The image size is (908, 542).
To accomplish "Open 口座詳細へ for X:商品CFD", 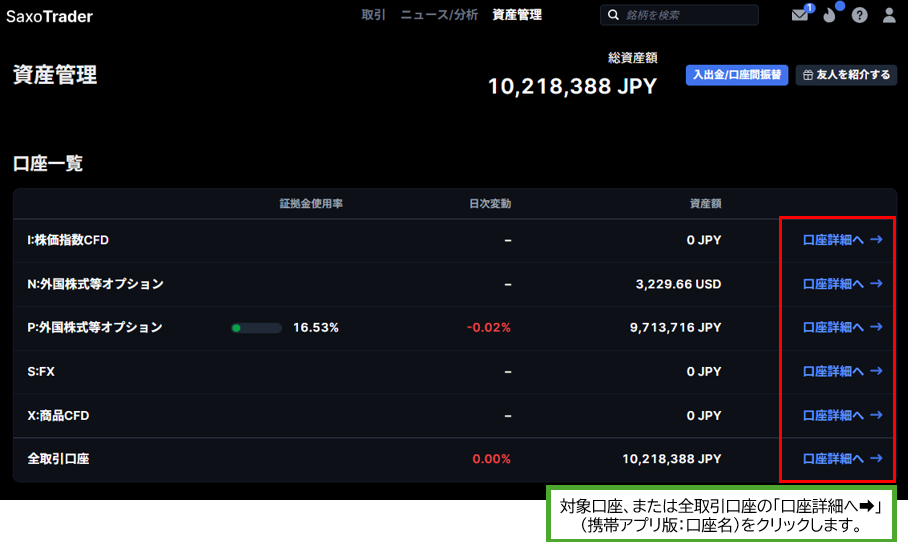I will pos(843,415).
